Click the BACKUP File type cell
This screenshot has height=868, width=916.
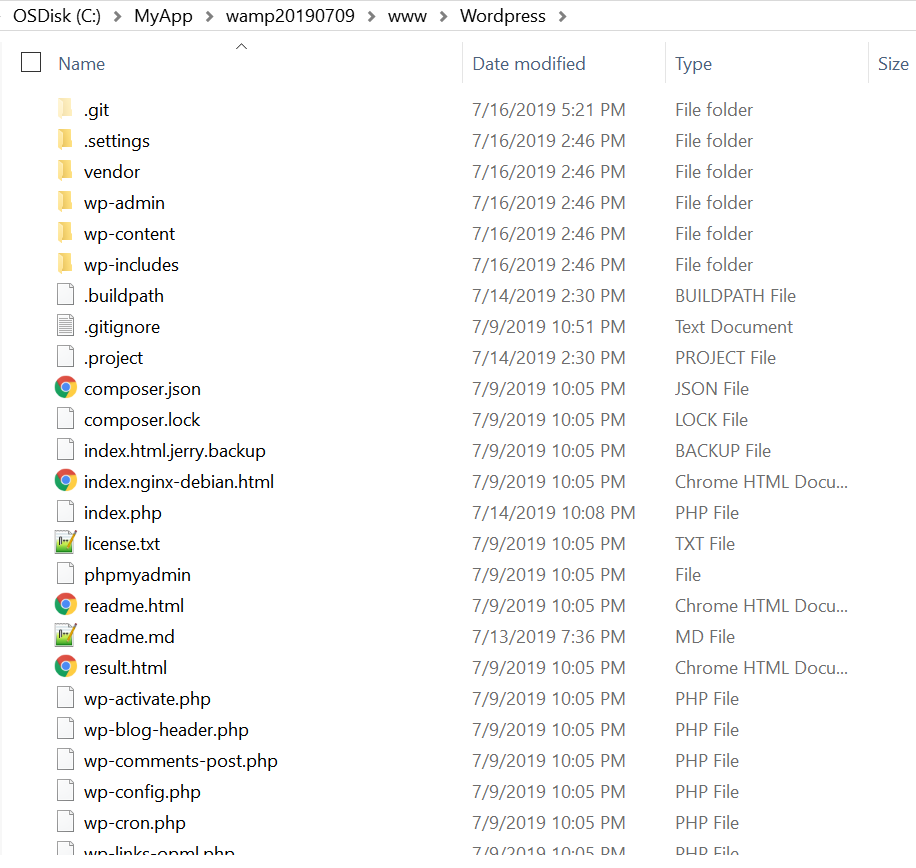[x=723, y=450]
